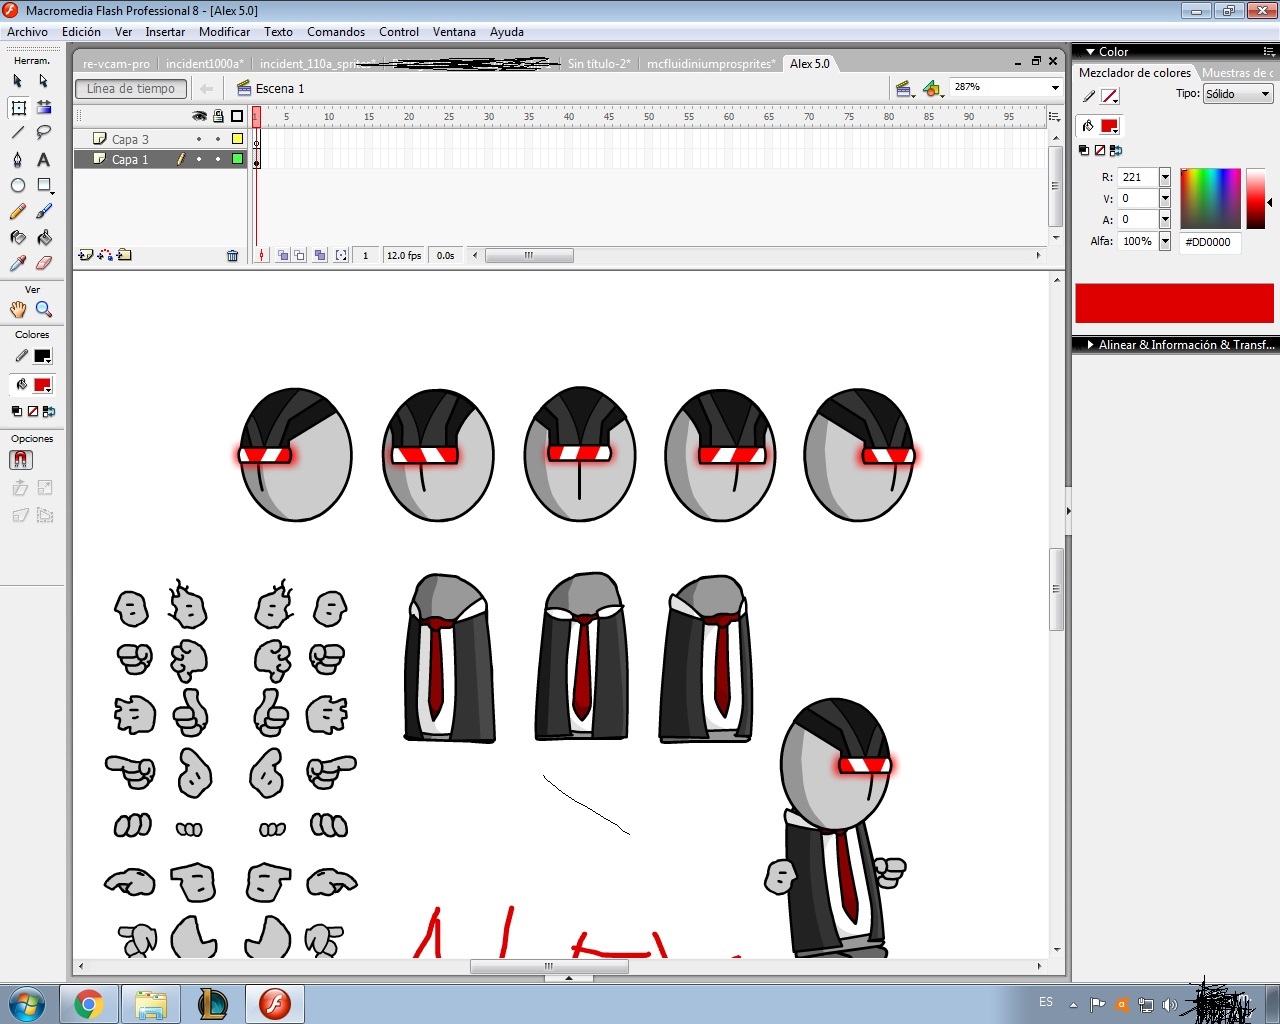Select the Pencil tool
Viewport: 1280px width, 1024px height.
click(x=18, y=211)
